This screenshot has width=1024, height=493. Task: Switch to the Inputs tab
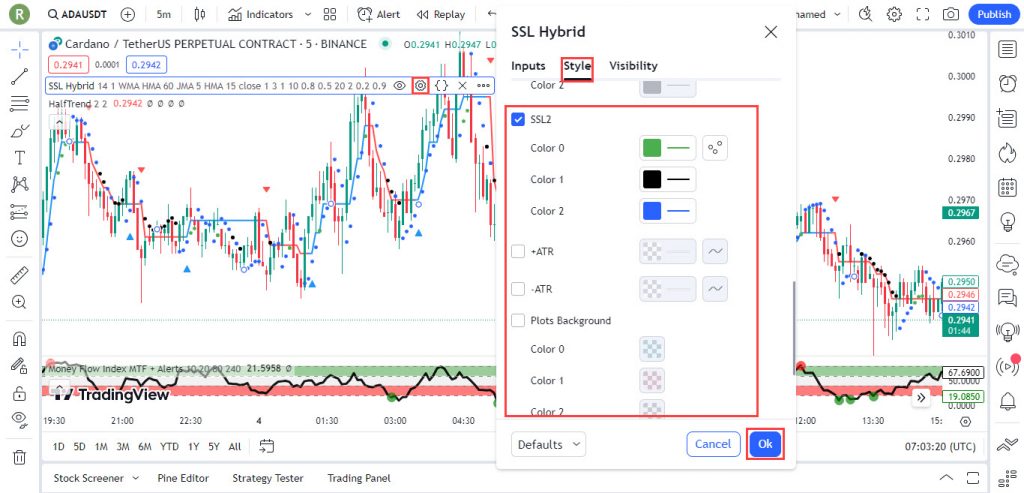(528, 66)
